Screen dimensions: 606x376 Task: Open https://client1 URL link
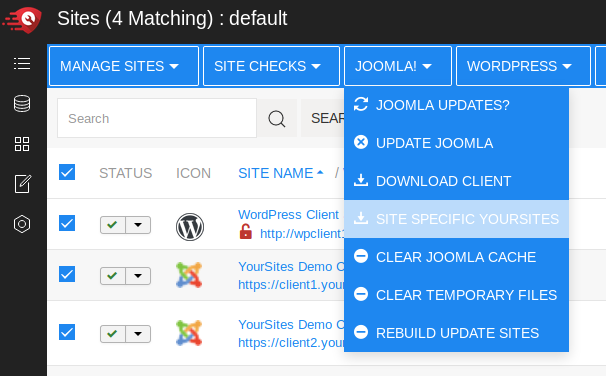click(x=291, y=284)
